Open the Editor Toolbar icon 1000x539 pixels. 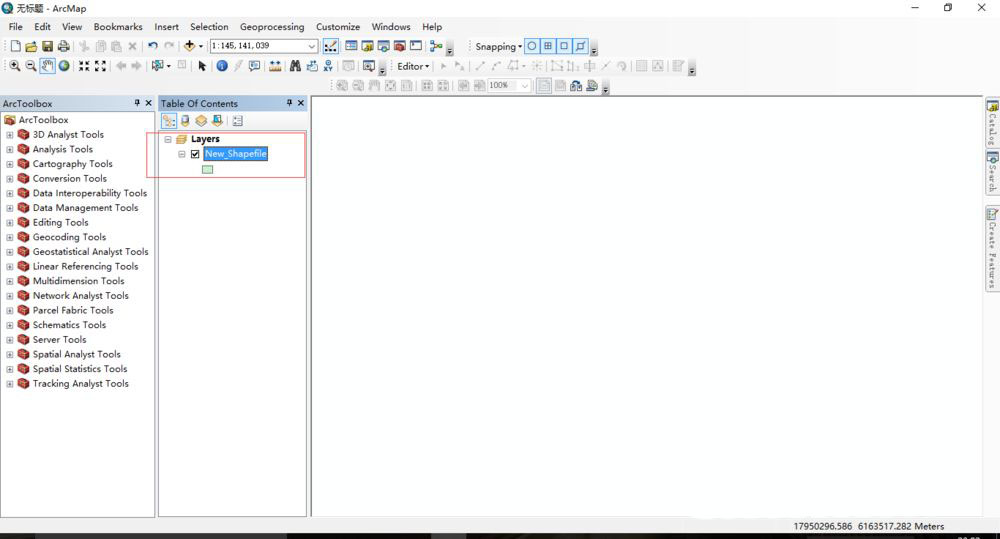pos(330,46)
